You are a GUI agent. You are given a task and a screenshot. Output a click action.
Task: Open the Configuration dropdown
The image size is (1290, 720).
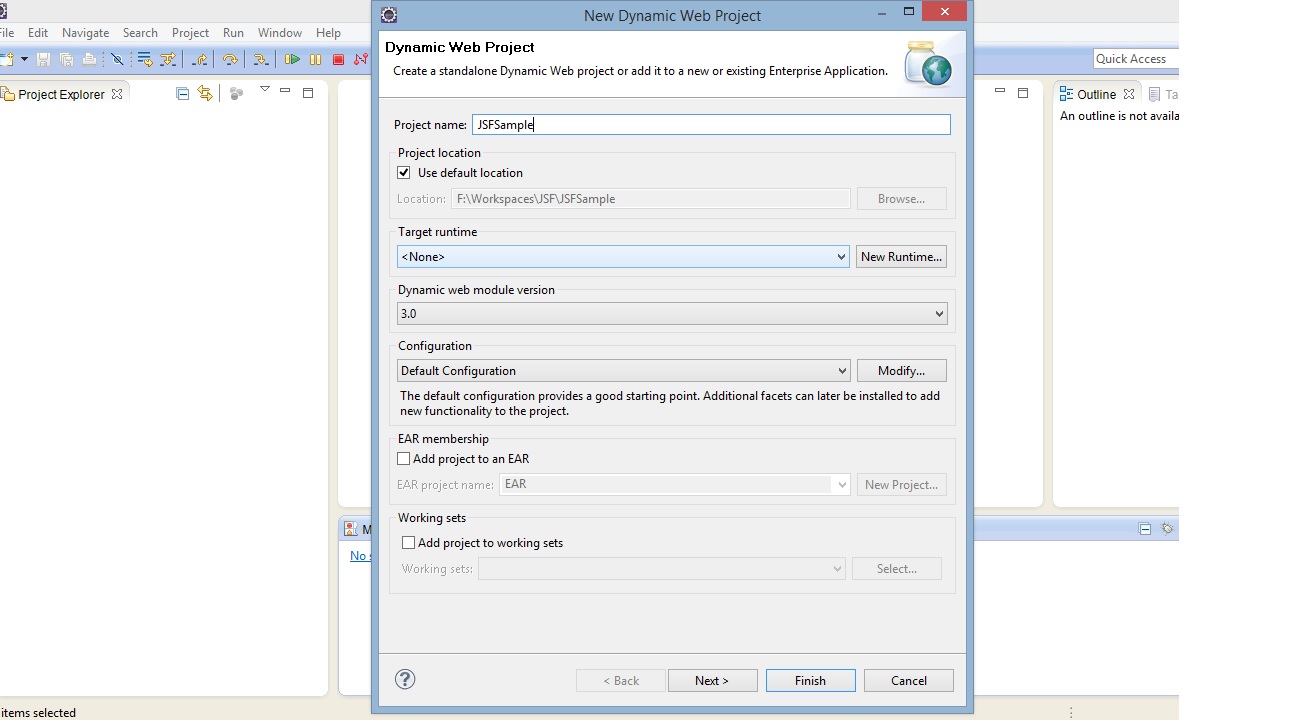point(623,371)
